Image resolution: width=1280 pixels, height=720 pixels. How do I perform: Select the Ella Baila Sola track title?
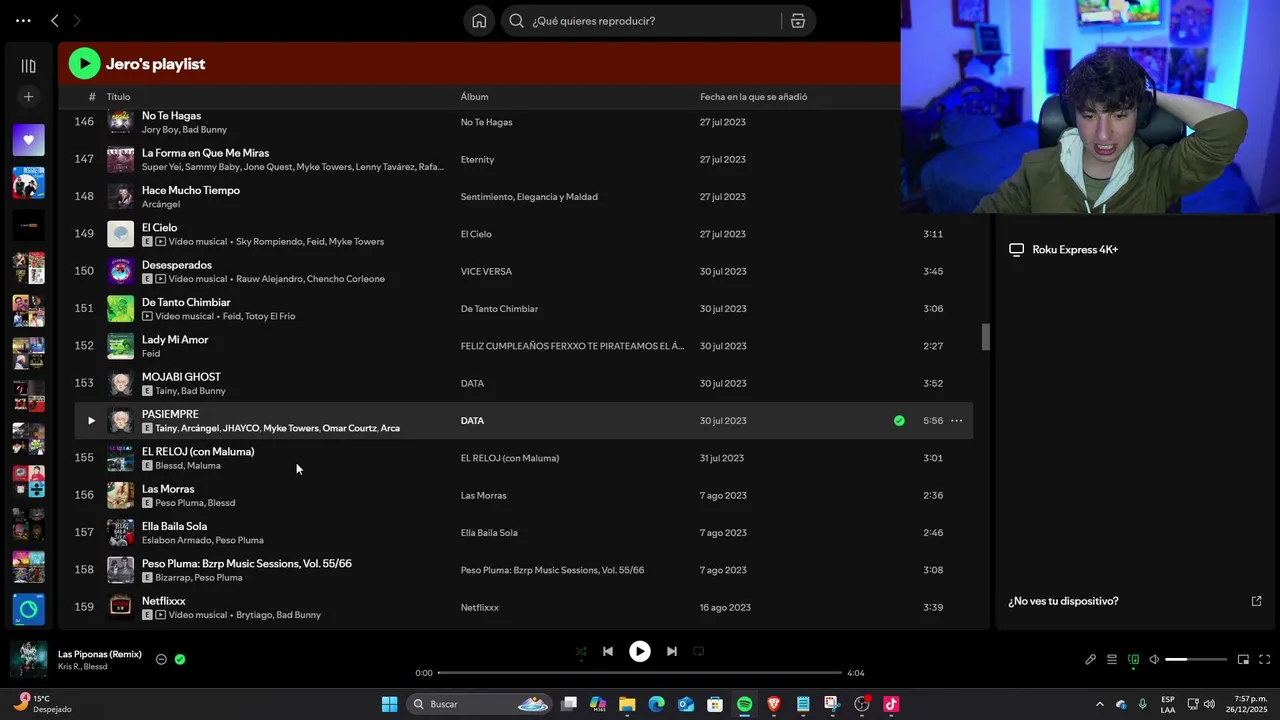pyautogui.click(x=174, y=526)
